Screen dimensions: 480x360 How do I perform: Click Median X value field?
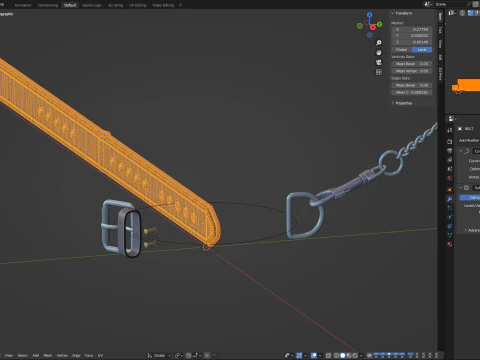coord(412,29)
